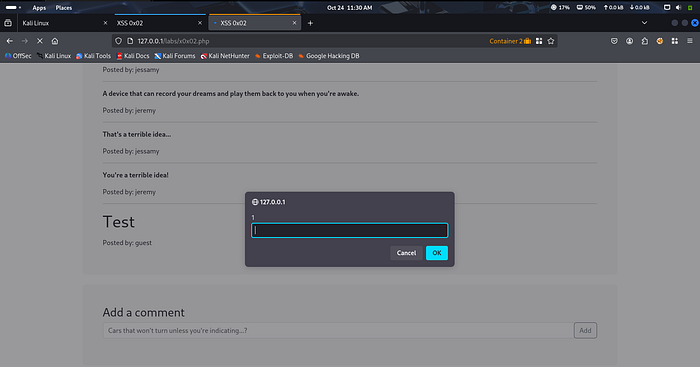This screenshot has height=367, width=700.
Task: Click the memory 50% indicator
Action: click(x=586, y=8)
